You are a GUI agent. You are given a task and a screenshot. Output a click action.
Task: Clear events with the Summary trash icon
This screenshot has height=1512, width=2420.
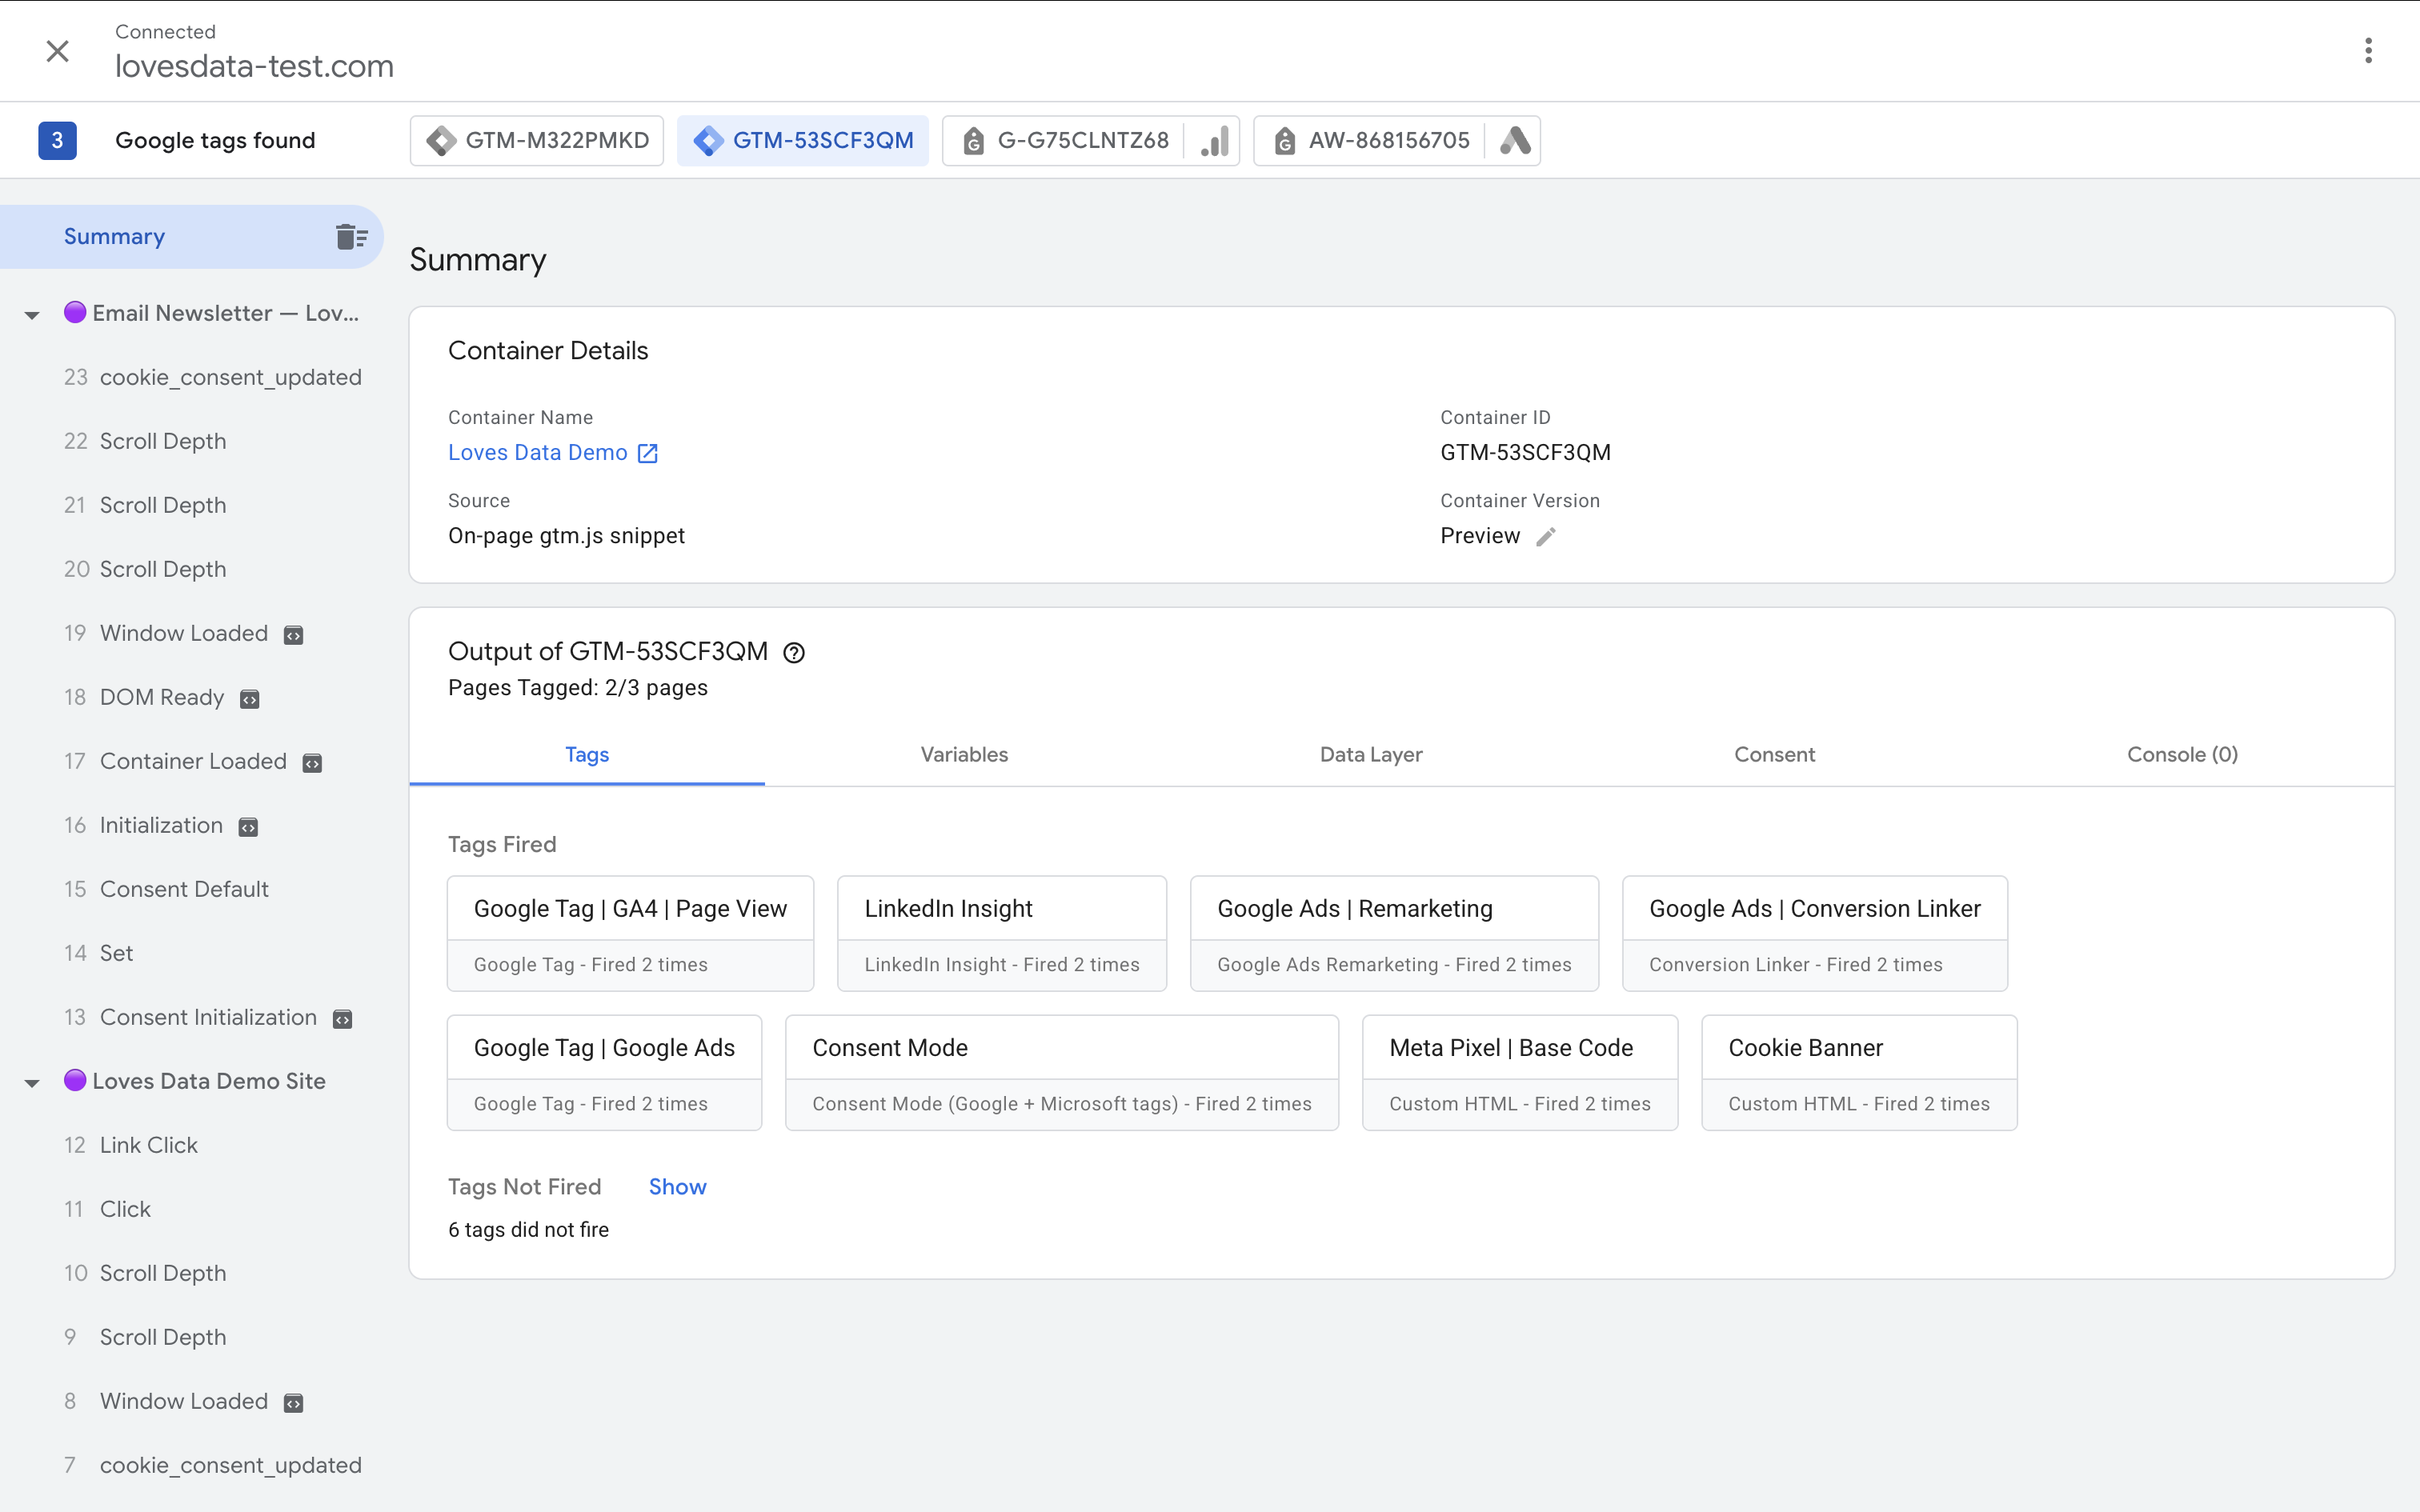pos(351,237)
